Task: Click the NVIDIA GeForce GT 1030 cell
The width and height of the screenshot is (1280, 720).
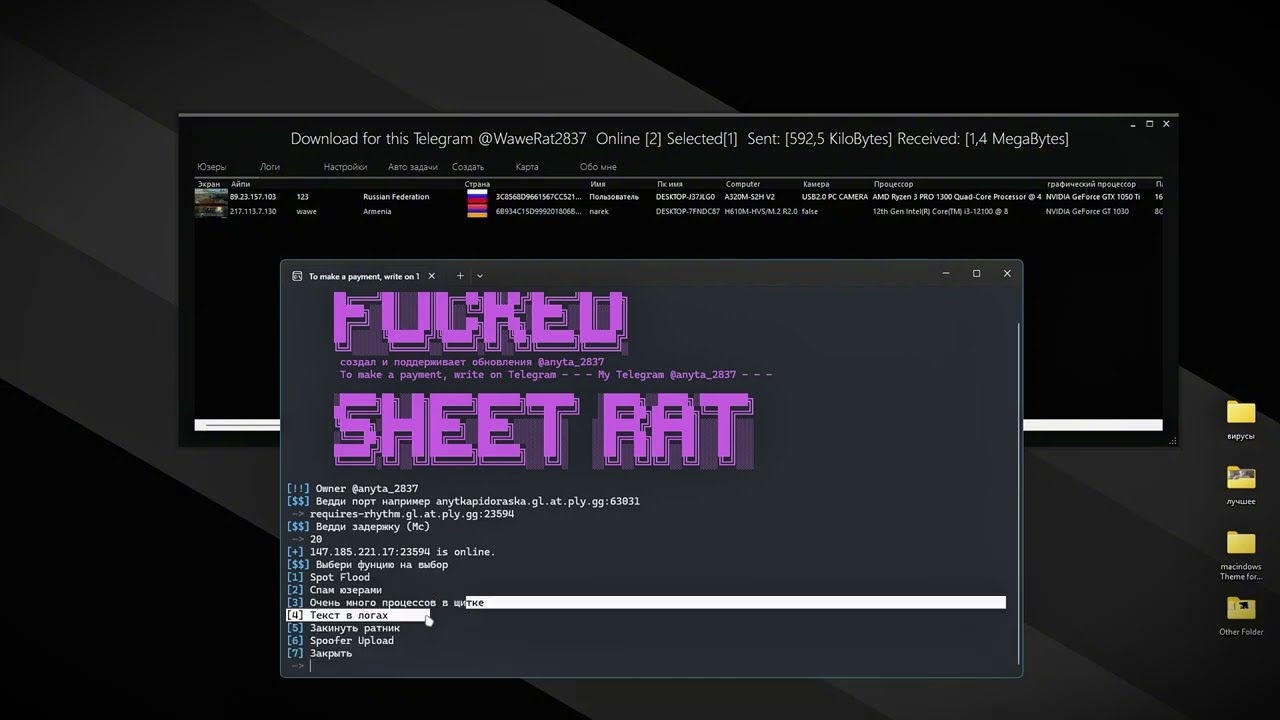Action: [1087, 211]
